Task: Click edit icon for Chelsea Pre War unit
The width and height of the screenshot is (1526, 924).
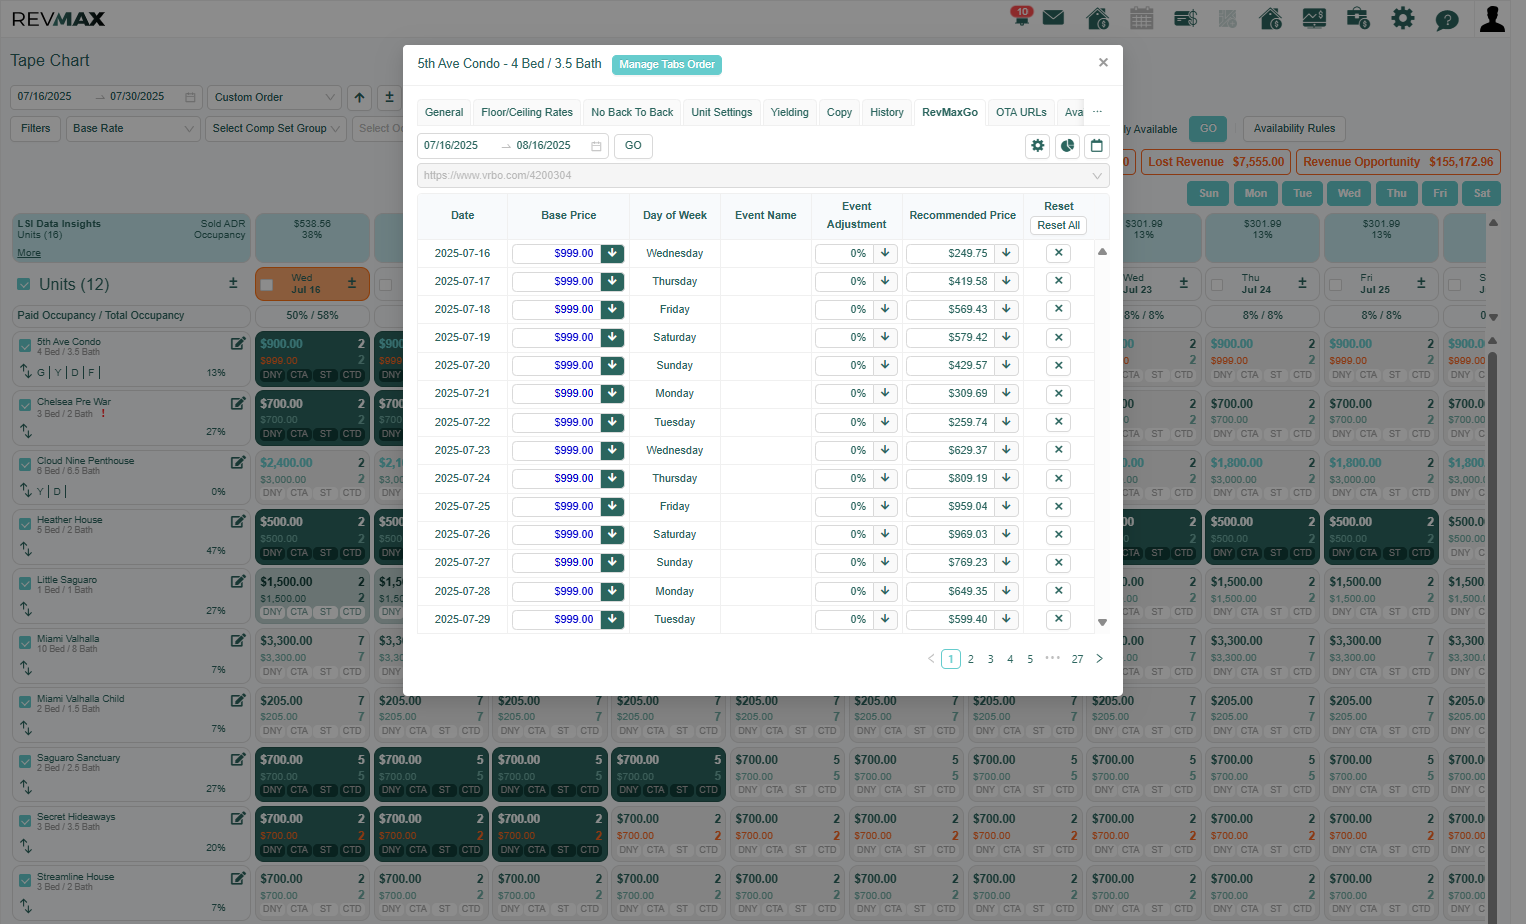Action: (x=238, y=404)
